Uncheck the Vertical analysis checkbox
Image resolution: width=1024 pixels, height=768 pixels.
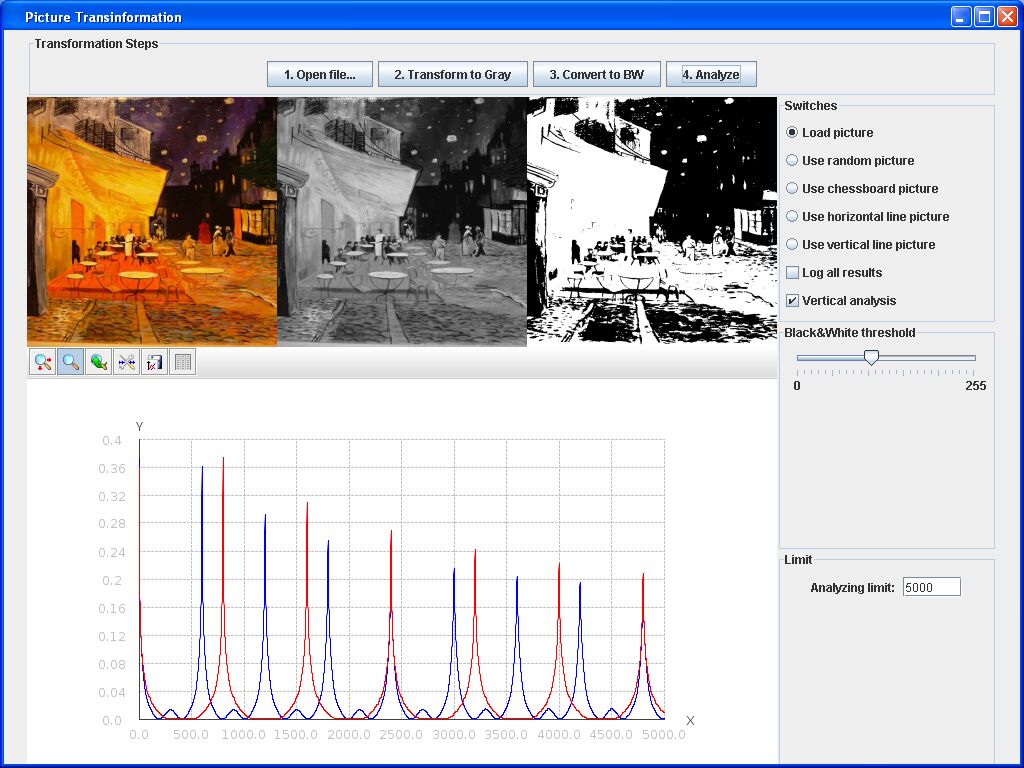click(x=793, y=300)
